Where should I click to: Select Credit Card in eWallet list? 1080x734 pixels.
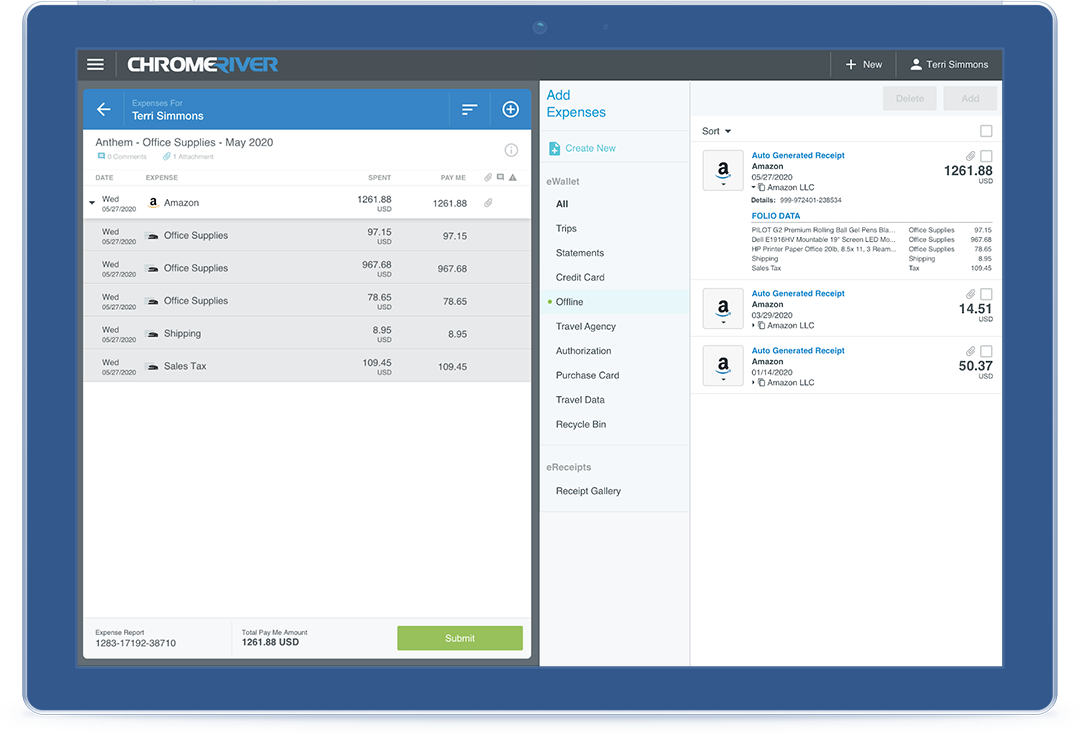point(580,277)
